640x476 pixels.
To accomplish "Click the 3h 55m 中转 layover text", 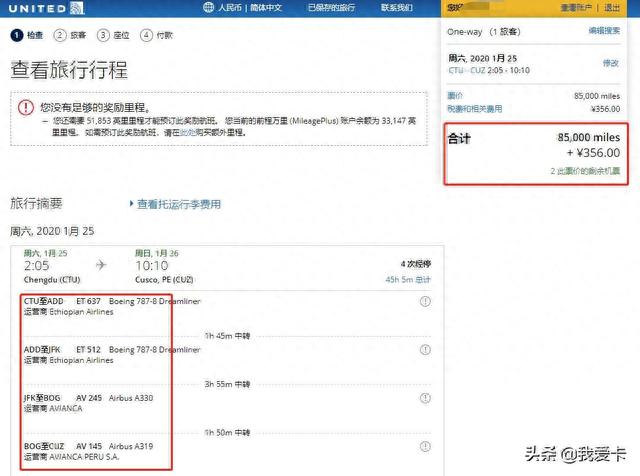I will pos(227,384).
